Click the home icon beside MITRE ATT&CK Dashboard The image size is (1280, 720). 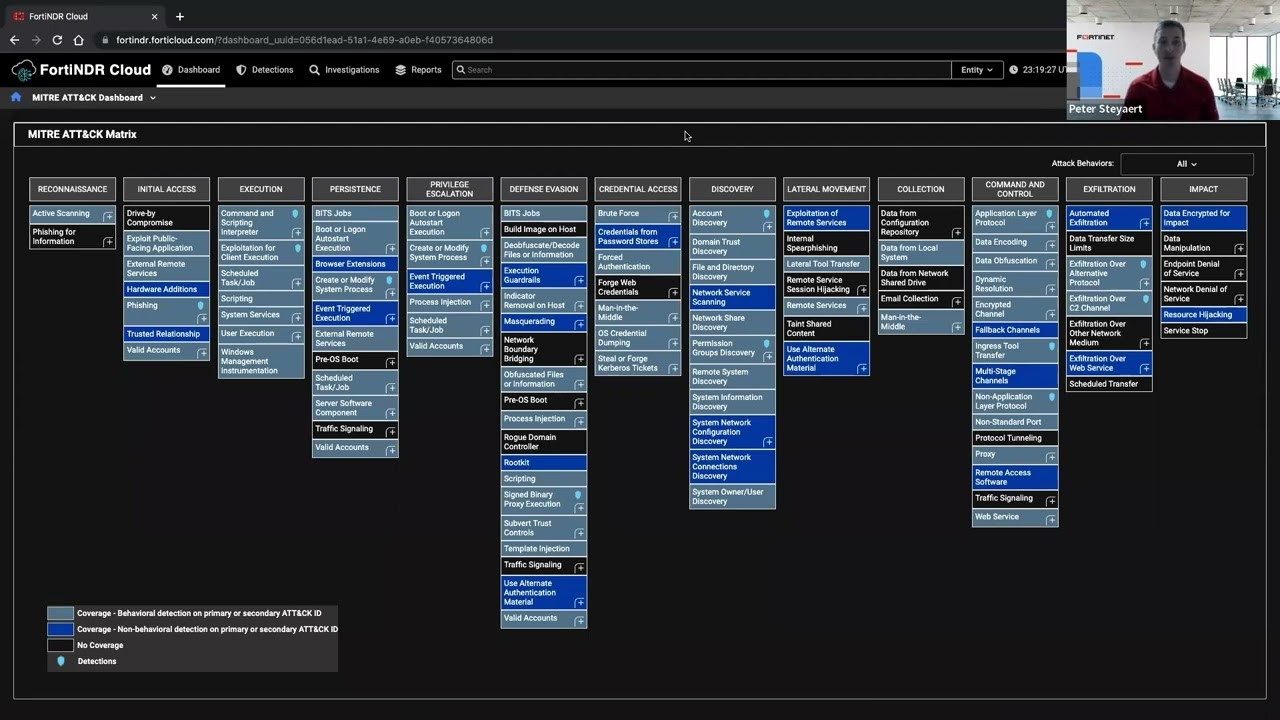point(16,97)
